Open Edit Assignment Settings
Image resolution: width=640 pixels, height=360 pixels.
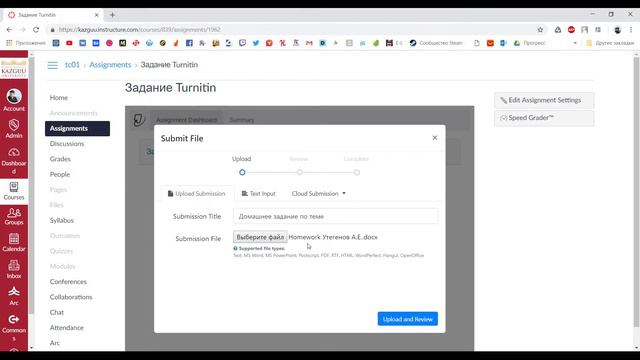(544, 100)
